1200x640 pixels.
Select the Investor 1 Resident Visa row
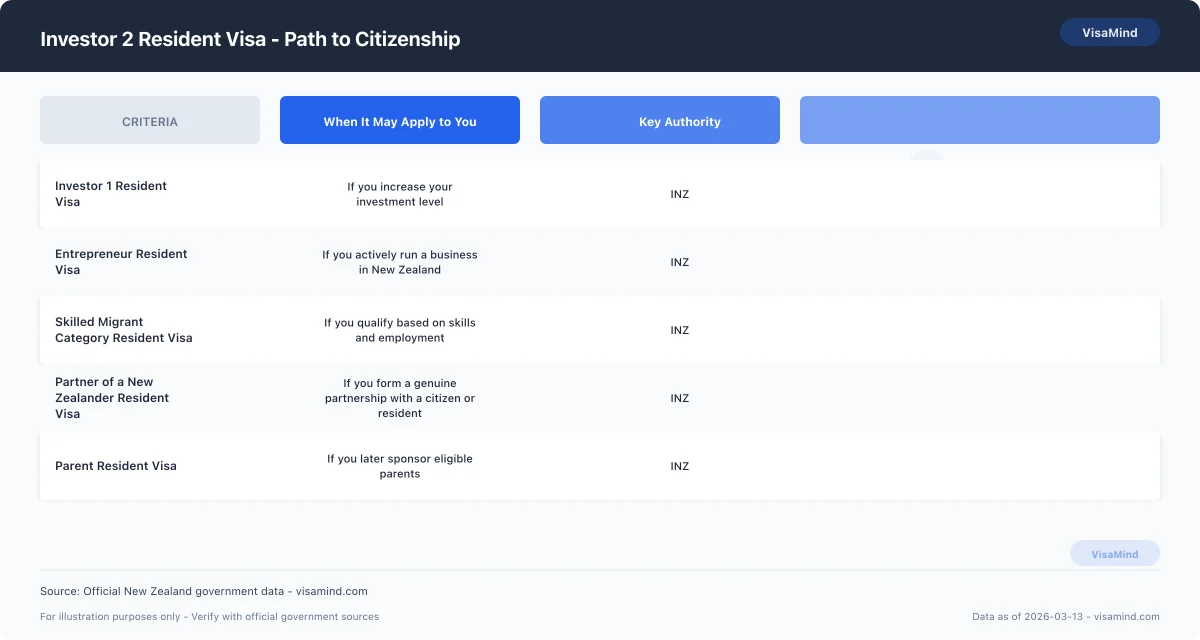111,194
